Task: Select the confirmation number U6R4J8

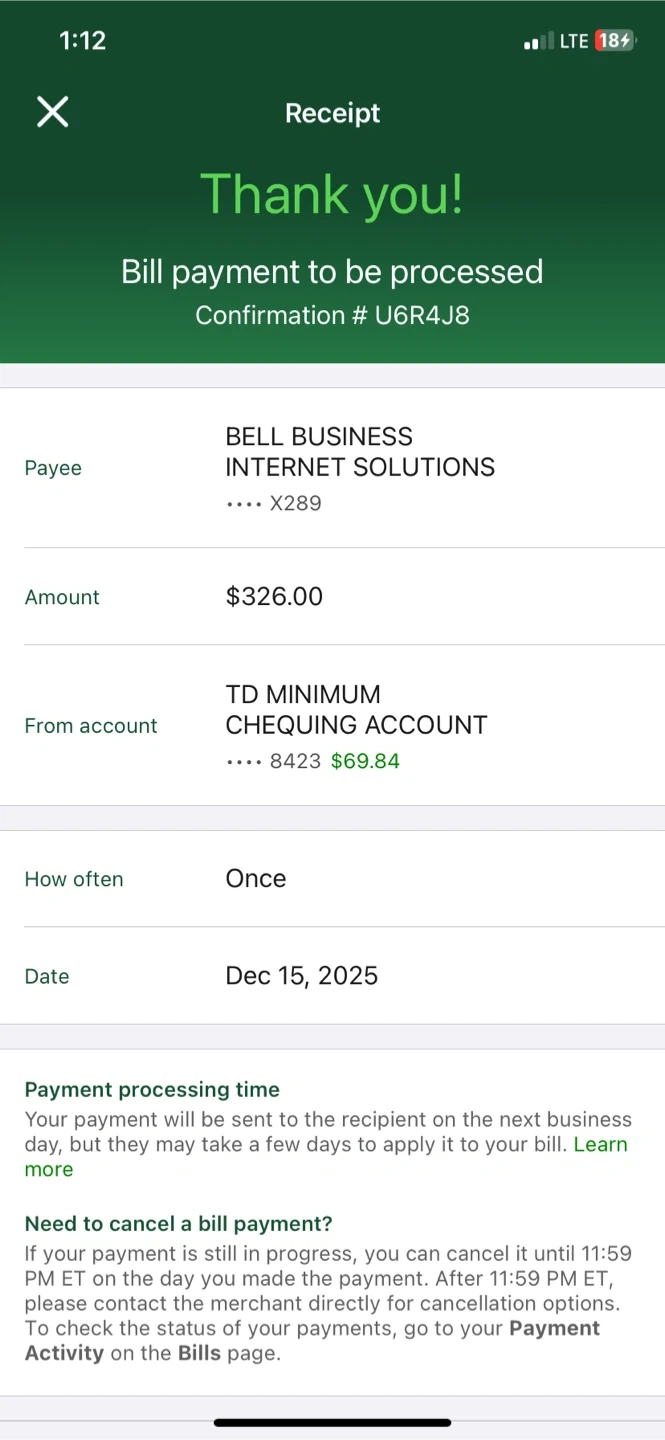Action: click(422, 316)
